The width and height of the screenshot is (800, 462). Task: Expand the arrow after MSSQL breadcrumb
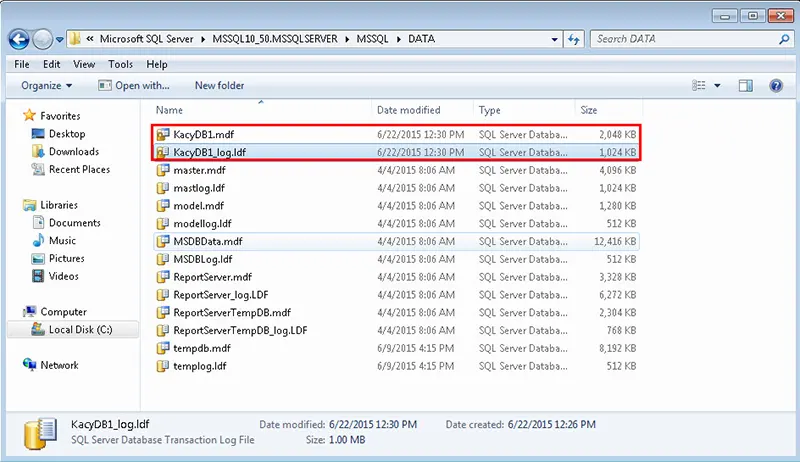399,39
